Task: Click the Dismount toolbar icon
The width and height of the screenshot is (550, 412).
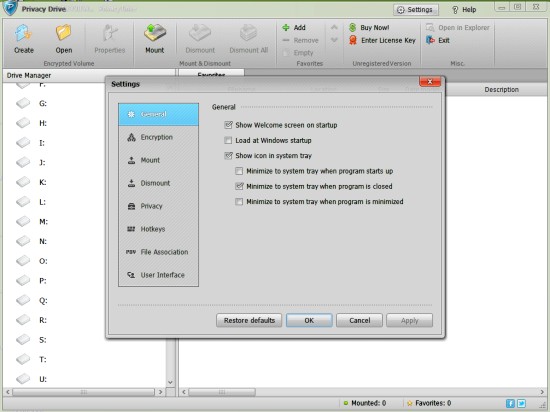Action: pos(200,34)
